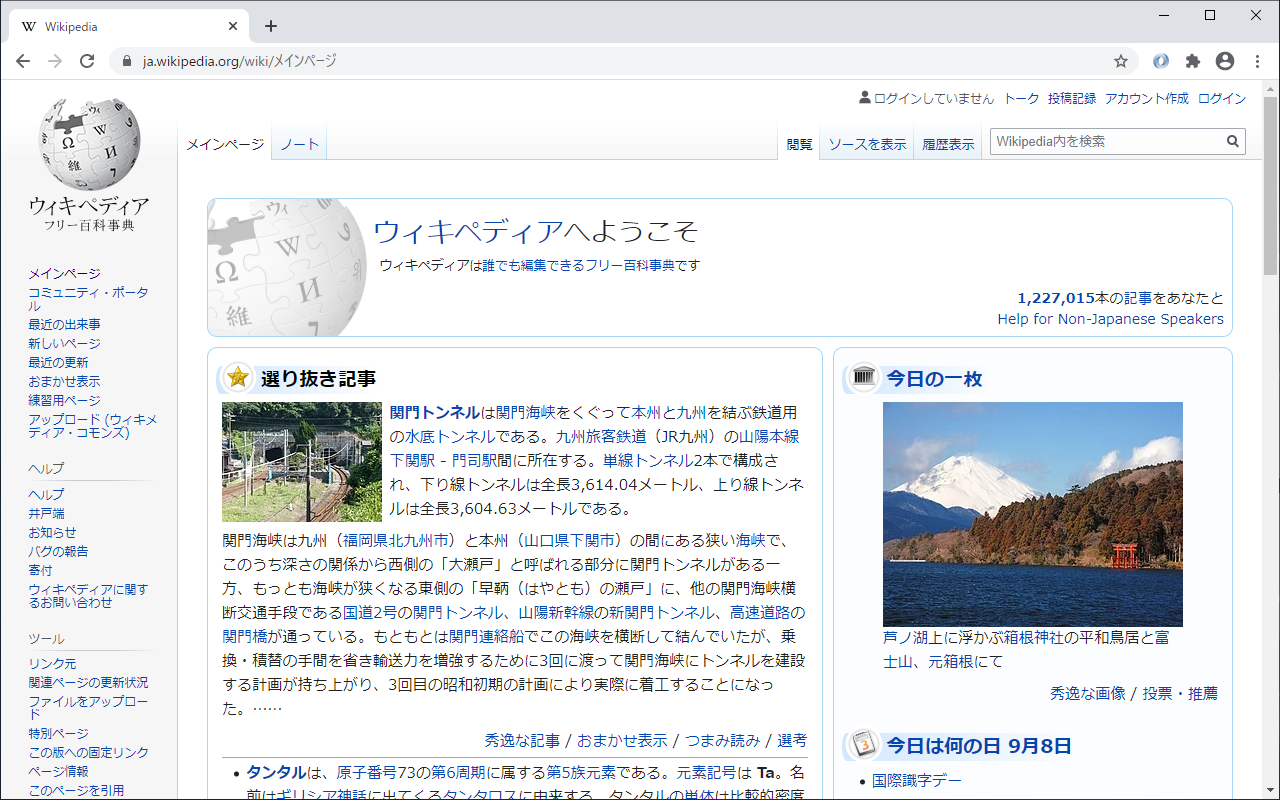
Task: Select the メインページ tab
Action: [225, 144]
